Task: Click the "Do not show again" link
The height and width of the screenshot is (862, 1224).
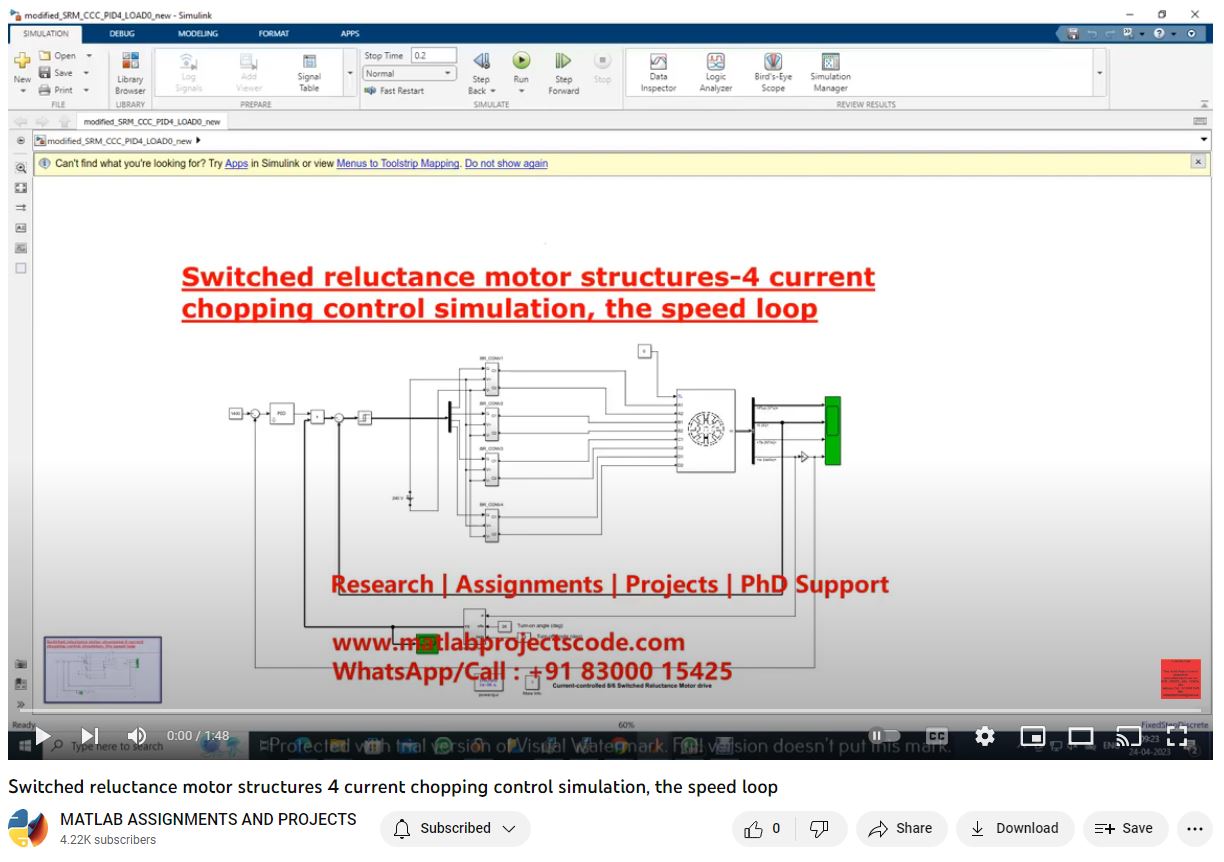Action: click(x=506, y=163)
